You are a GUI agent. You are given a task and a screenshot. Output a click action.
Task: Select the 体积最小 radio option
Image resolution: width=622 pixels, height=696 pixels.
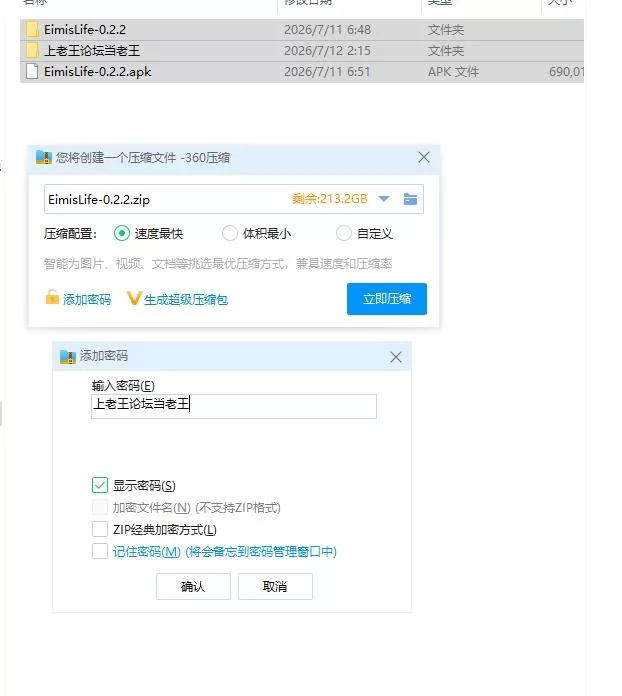(230, 233)
